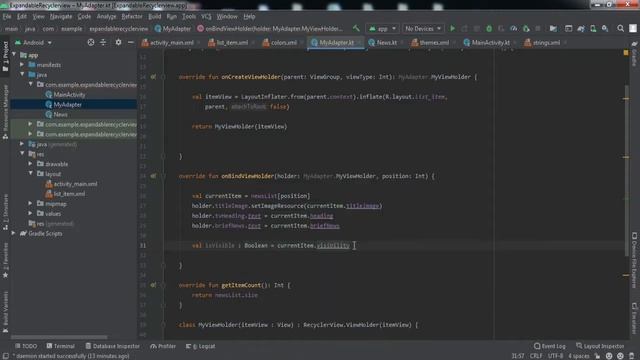Open the Navigate menu

(x=61, y=17)
